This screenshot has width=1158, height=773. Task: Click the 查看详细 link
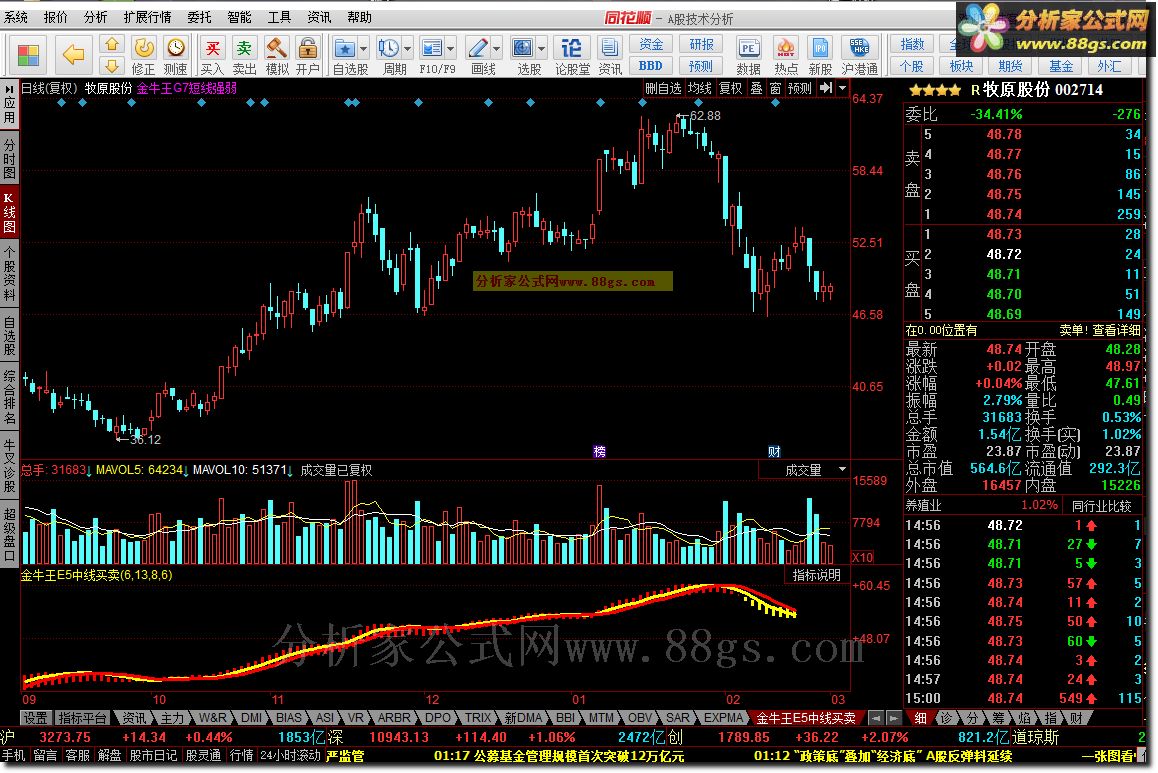pyautogui.click(x=1116, y=330)
